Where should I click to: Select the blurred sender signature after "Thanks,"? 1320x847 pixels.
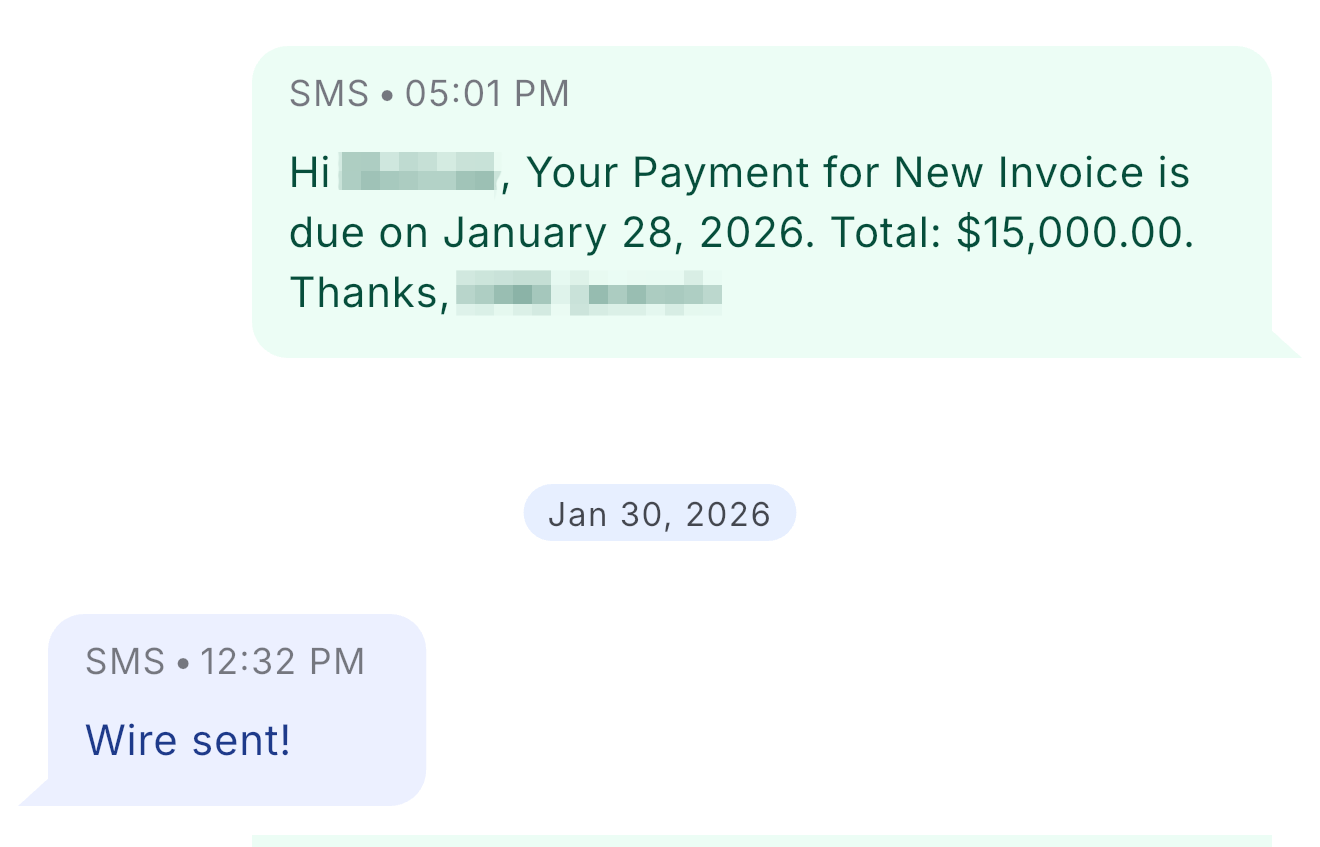[x=588, y=293]
